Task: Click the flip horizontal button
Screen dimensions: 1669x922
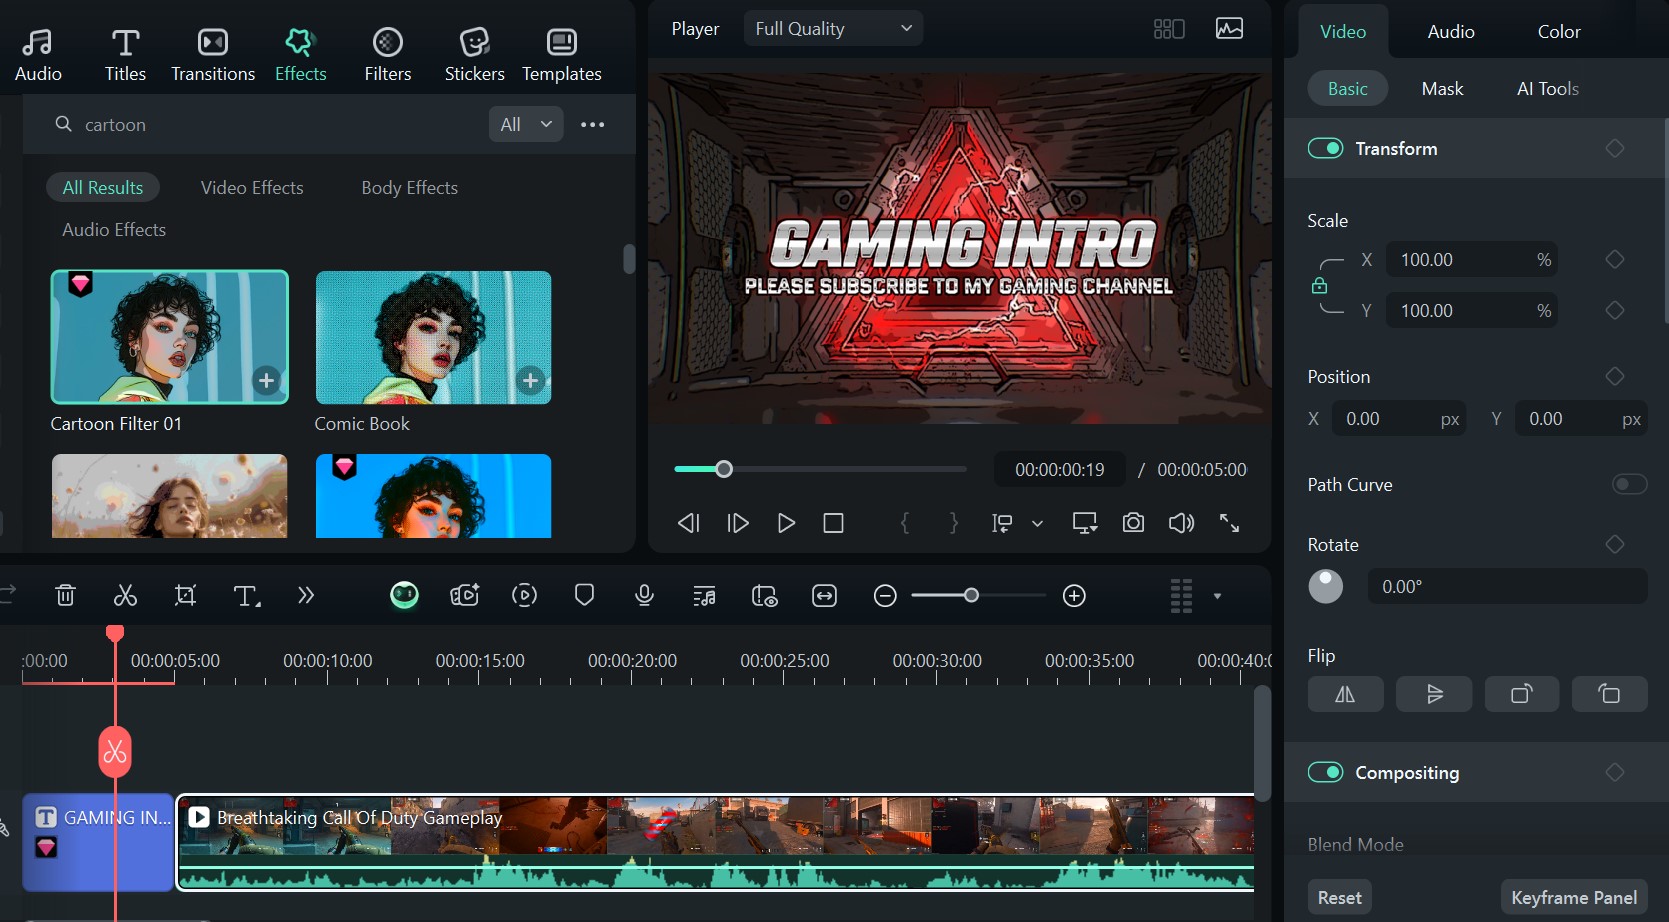Action: [x=1345, y=694]
